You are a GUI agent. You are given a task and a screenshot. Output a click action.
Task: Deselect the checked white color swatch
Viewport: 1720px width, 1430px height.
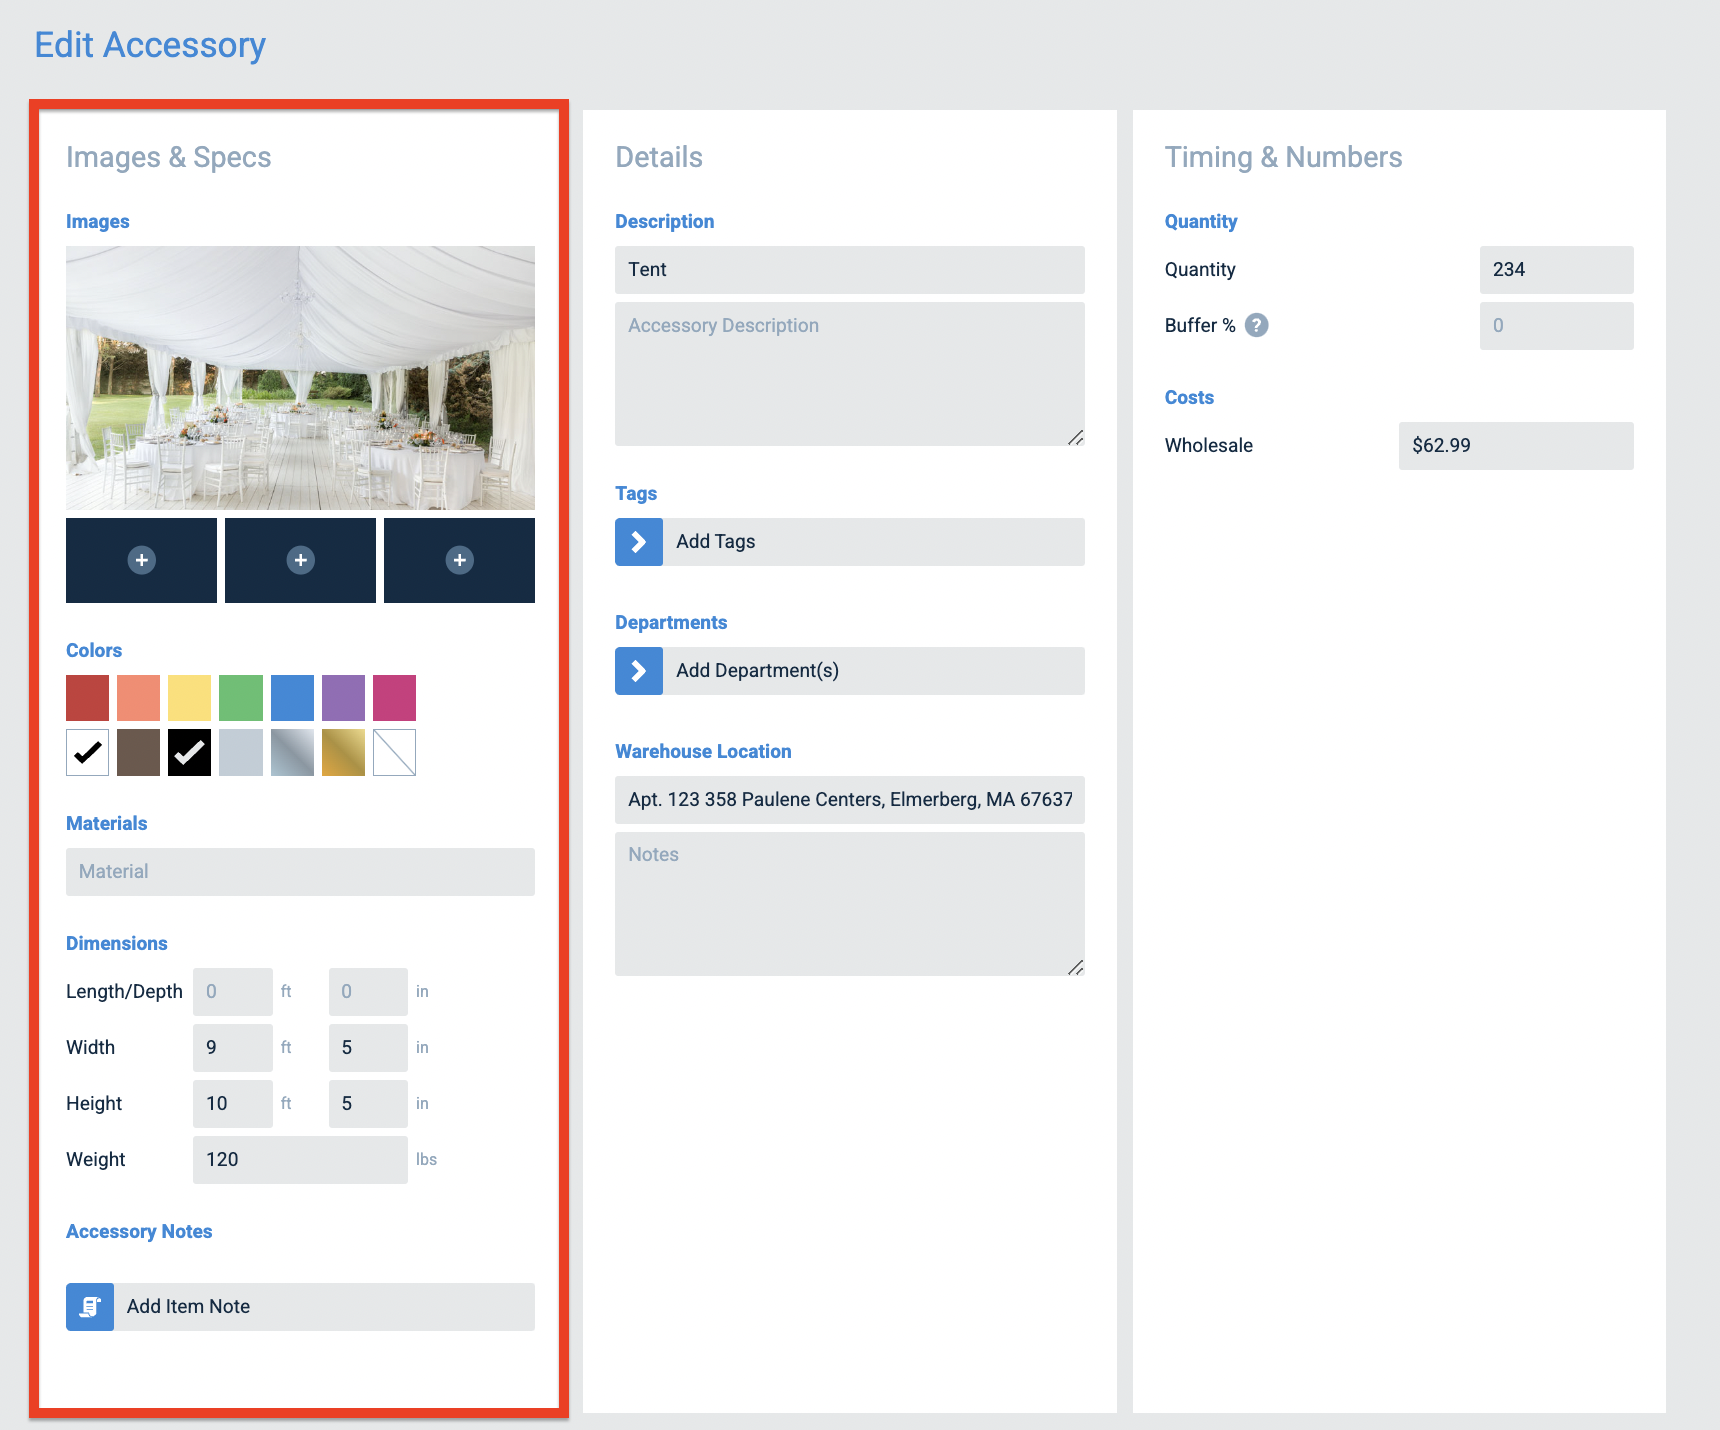(87, 752)
